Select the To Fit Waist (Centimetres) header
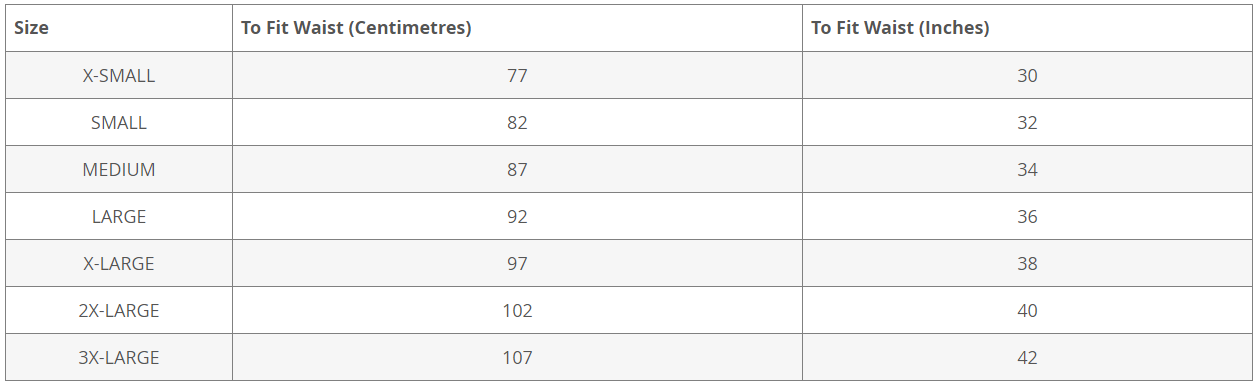This screenshot has height=381, width=1257. coord(517,28)
